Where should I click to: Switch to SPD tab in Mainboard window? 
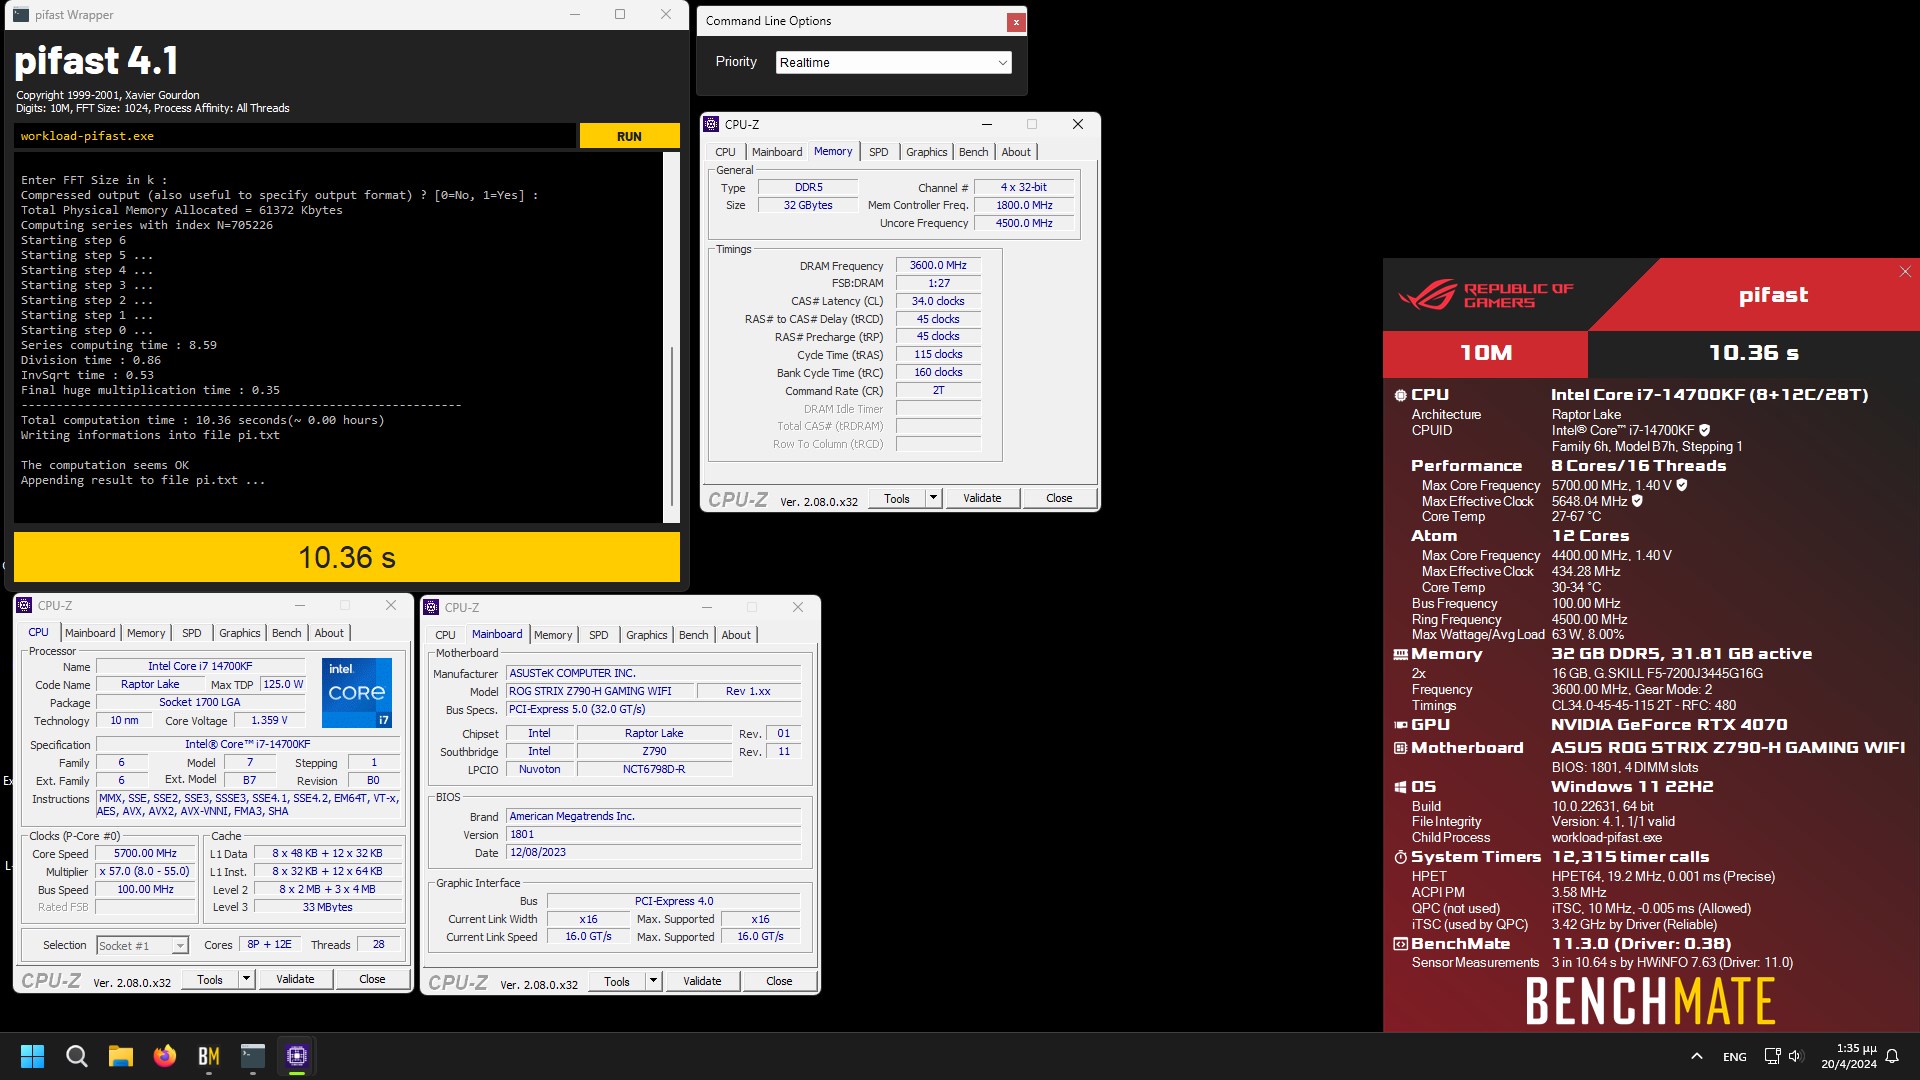coord(598,635)
